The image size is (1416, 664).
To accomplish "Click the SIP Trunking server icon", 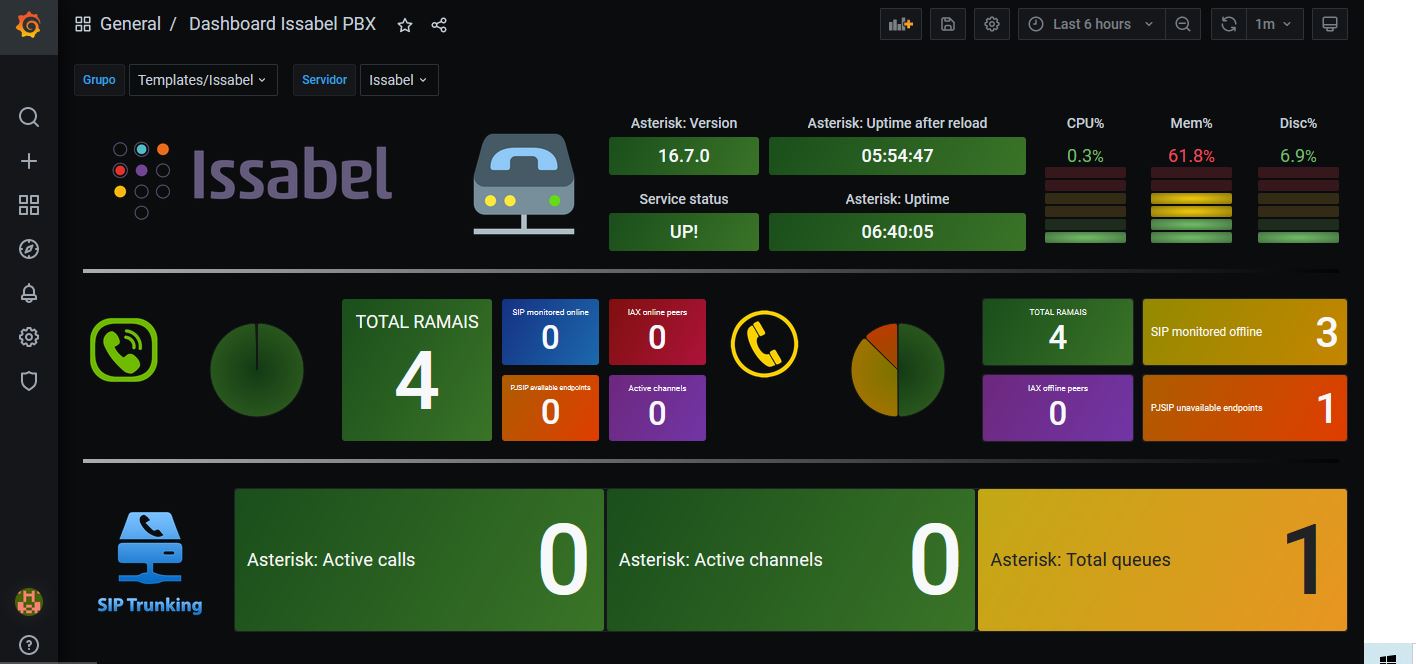I will pyautogui.click(x=150, y=562).
